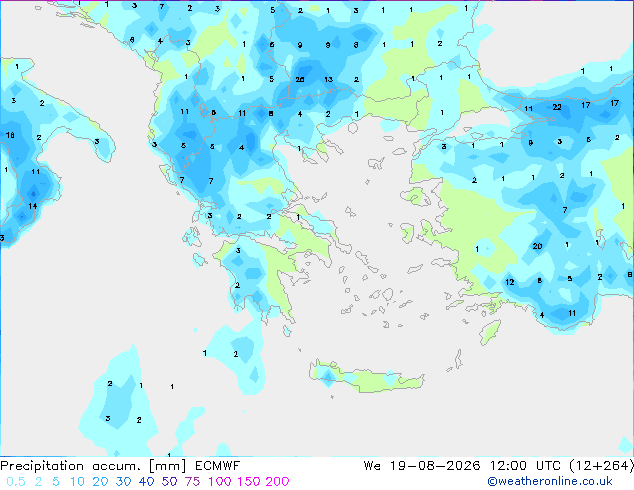Select the 150 mm legend value

[249, 482]
